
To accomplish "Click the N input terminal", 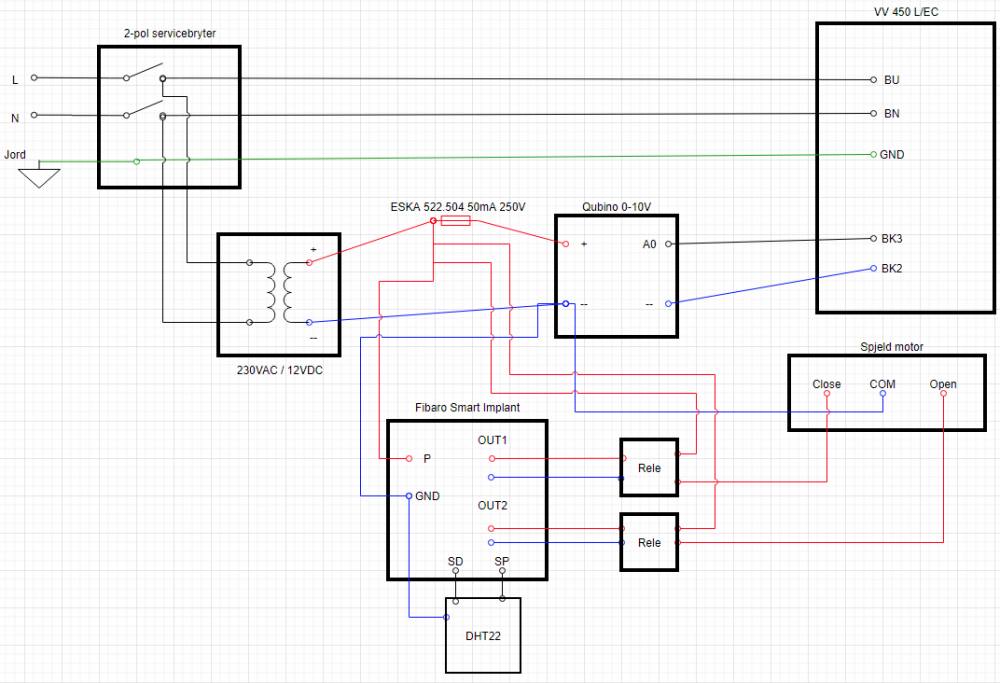I will coord(34,116).
